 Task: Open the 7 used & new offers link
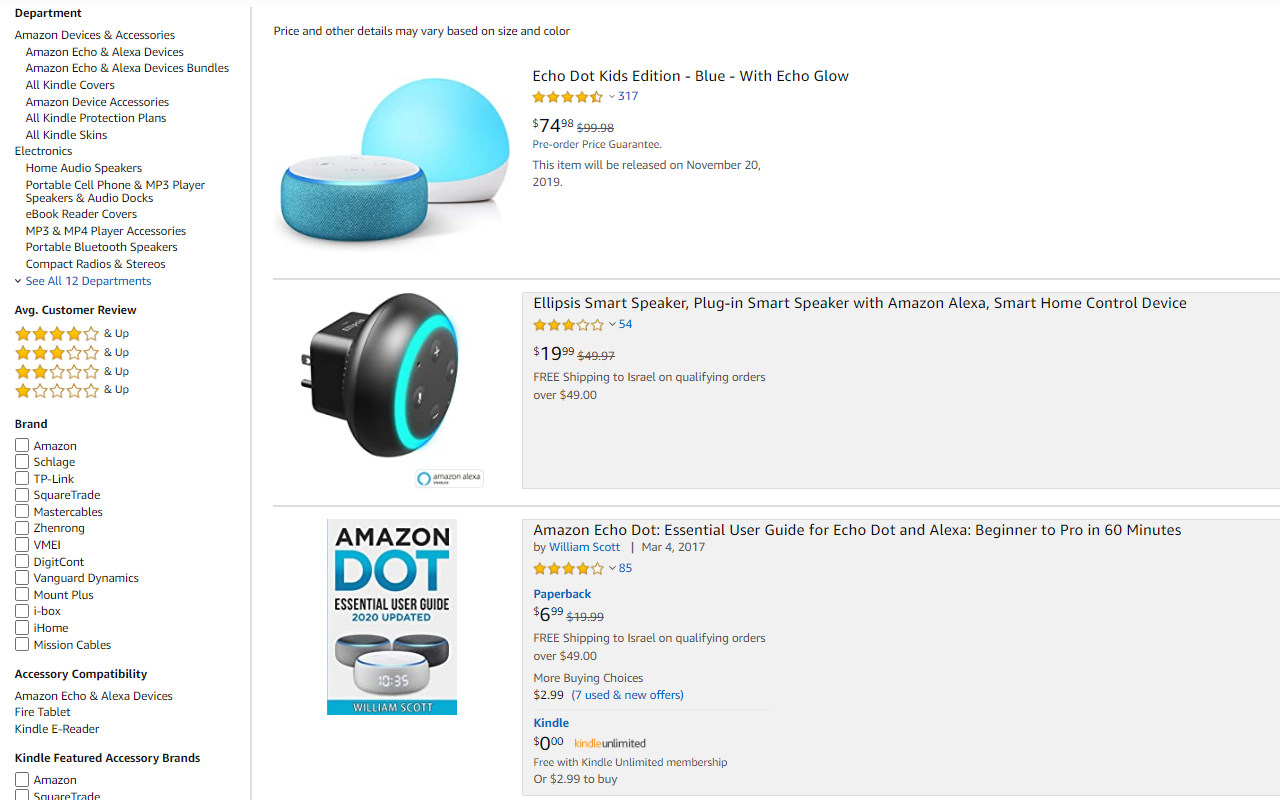tap(627, 695)
